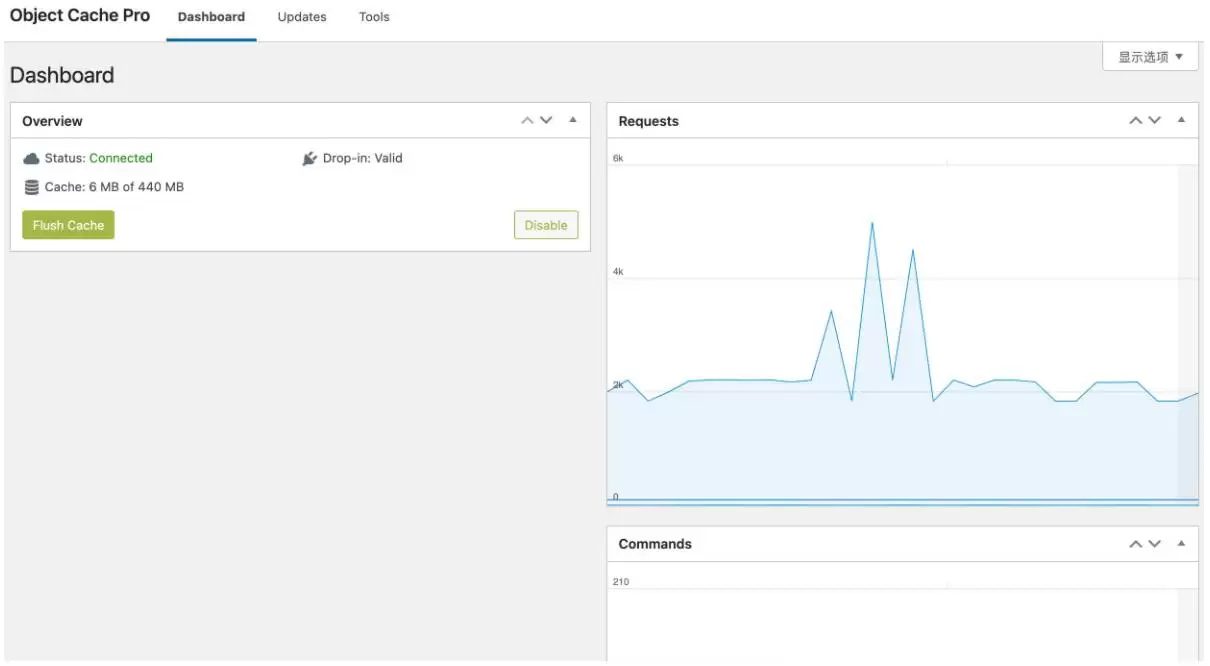
Task: Click 'Cache: 6 MB of 440 MB' text
Action: point(114,187)
